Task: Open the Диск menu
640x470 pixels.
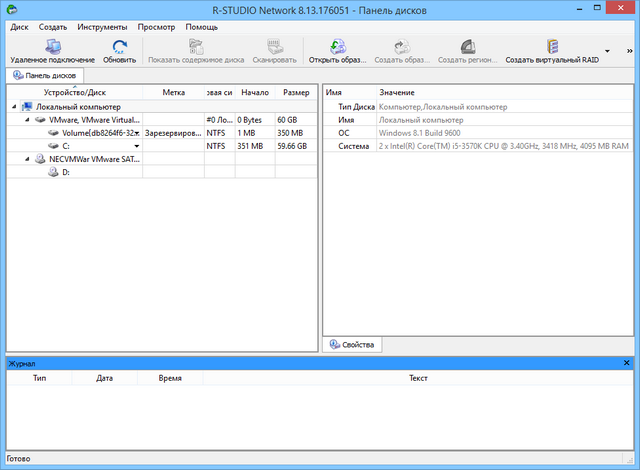Action: [19, 26]
